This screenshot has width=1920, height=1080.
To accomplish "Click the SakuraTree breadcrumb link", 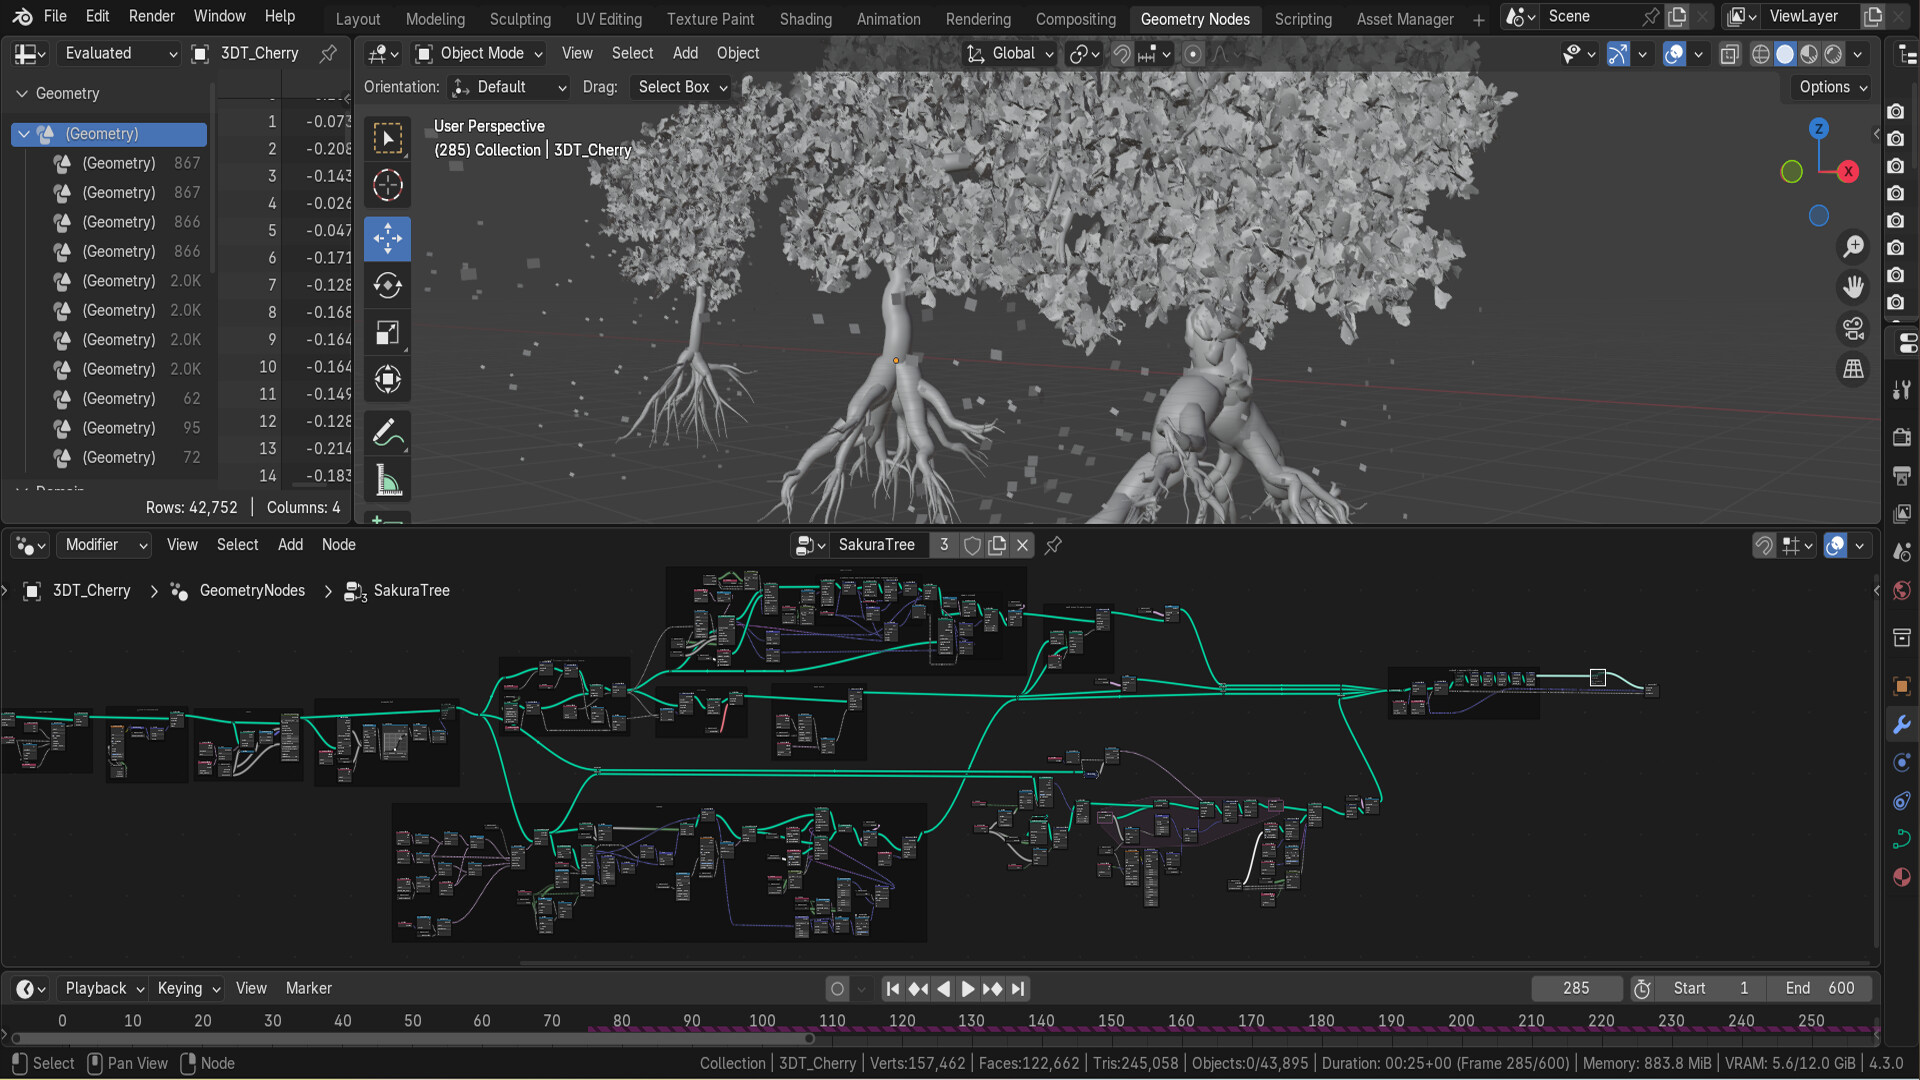I will [x=411, y=590].
